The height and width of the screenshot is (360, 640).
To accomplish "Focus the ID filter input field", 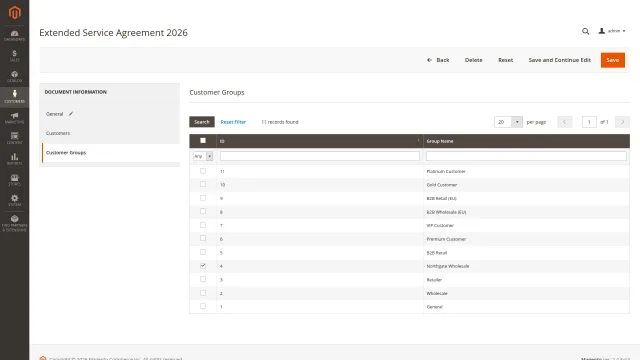I will 320,156.
